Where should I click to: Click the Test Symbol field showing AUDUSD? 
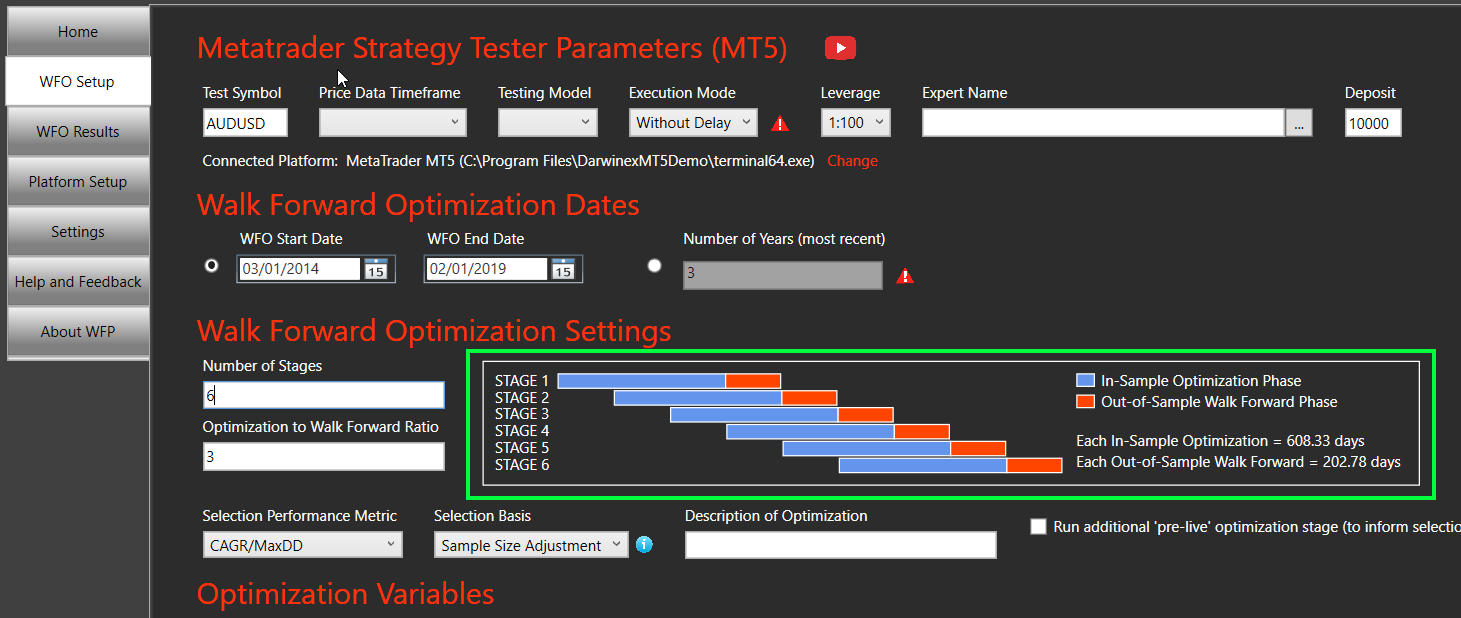(245, 123)
